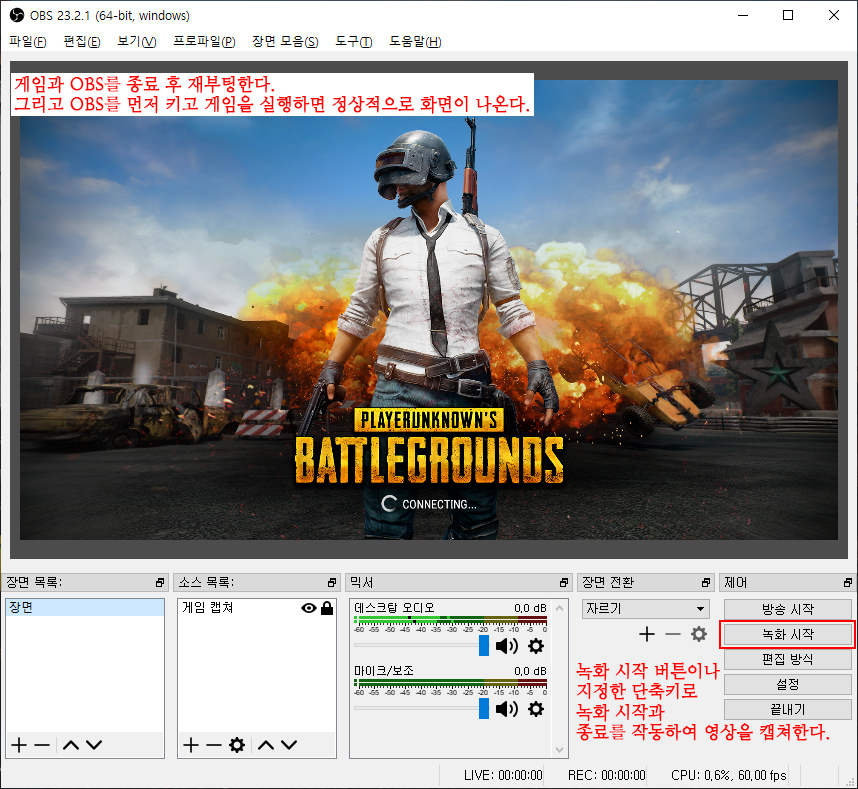Undock the 장면 전환 panel
This screenshot has width=858, height=789.
tap(706, 583)
